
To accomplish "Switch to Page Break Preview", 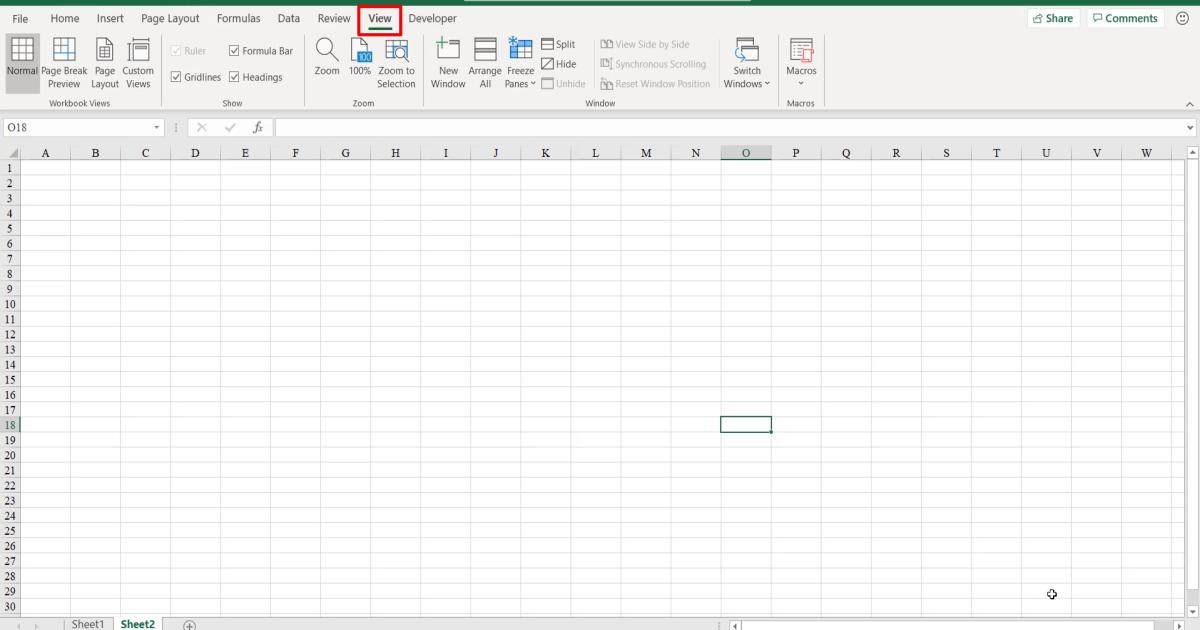I will (x=64, y=62).
